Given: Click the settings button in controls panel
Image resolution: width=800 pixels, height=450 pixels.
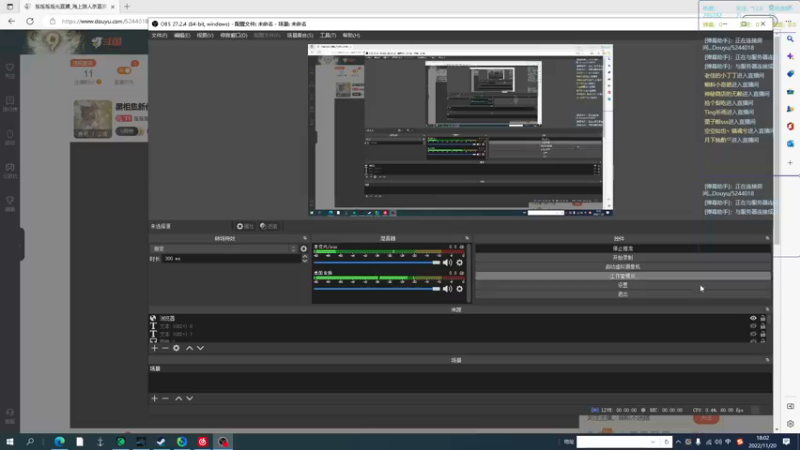Looking at the screenshot, I should (622, 285).
